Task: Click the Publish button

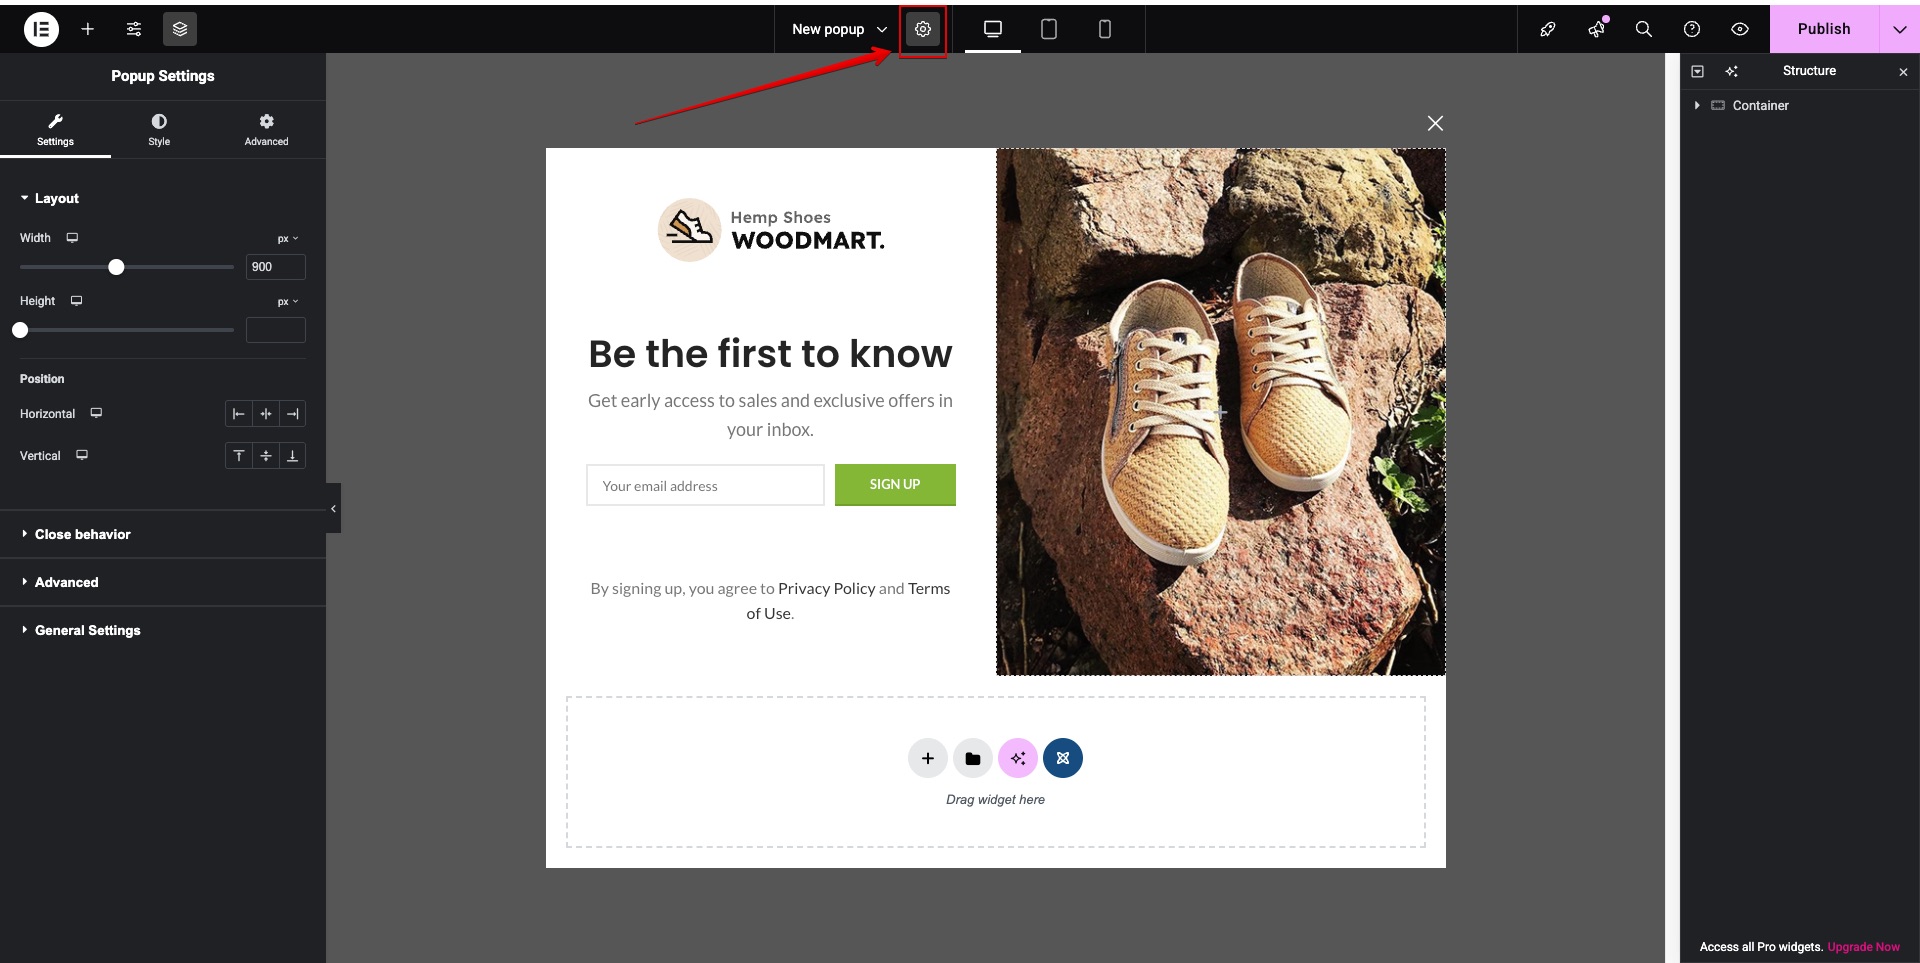Action: 1823,29
